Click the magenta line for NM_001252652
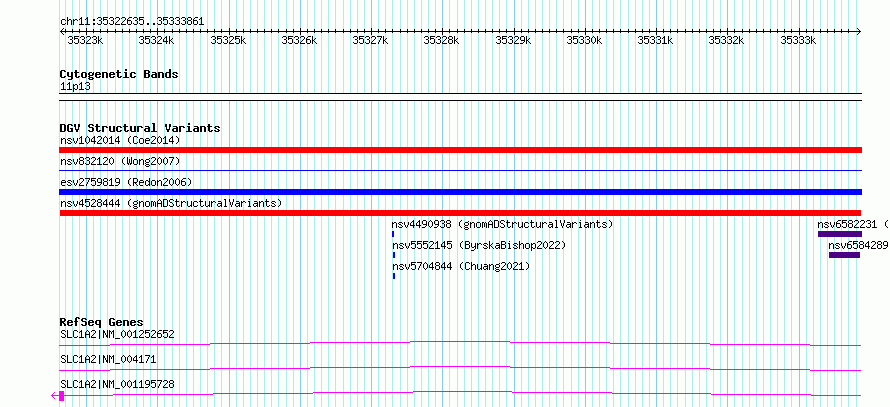 (x=460, y=343)
